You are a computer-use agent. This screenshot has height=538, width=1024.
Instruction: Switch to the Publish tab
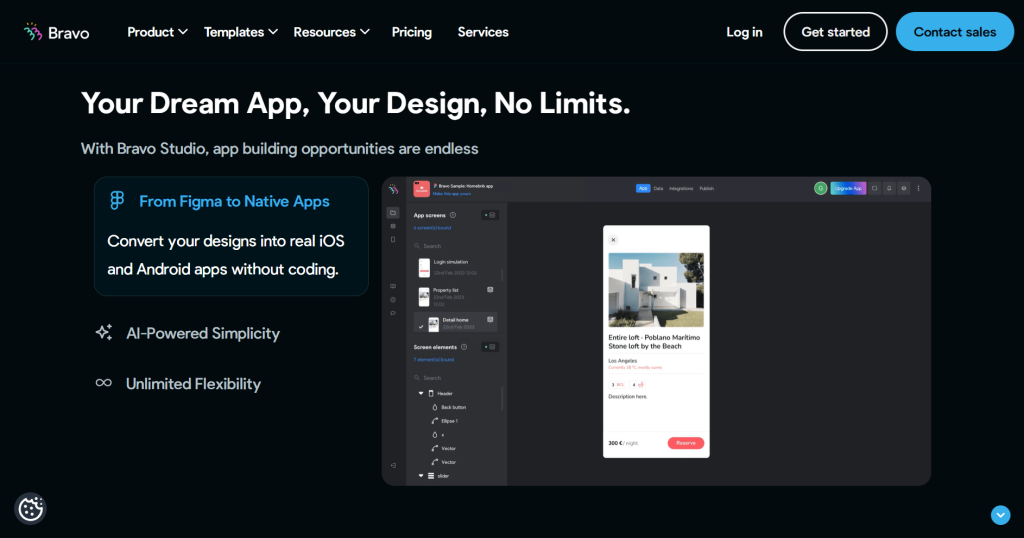(707, 188)
